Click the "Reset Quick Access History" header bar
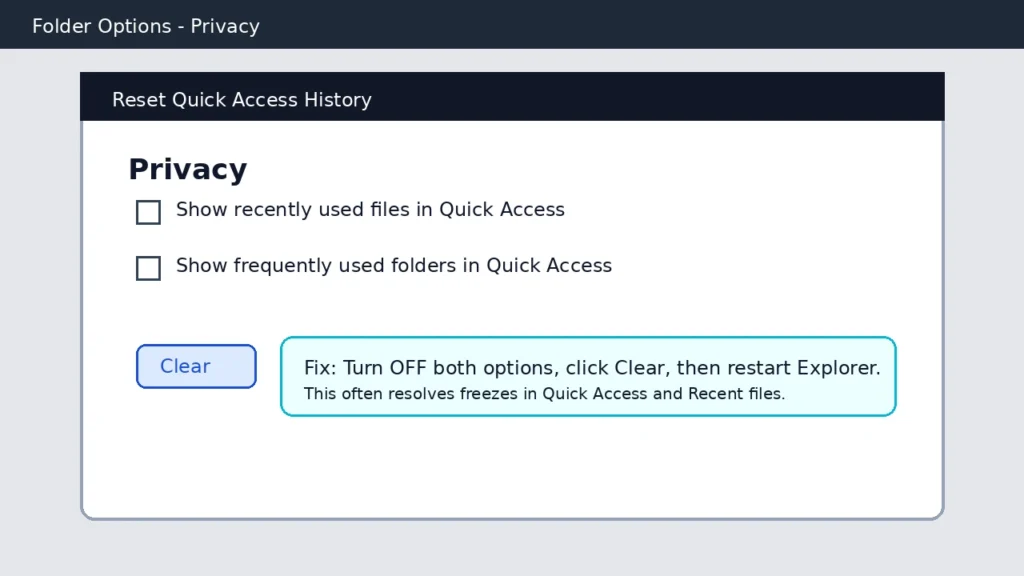This screenshot has width=1024, height=576. tap(512, 96)
